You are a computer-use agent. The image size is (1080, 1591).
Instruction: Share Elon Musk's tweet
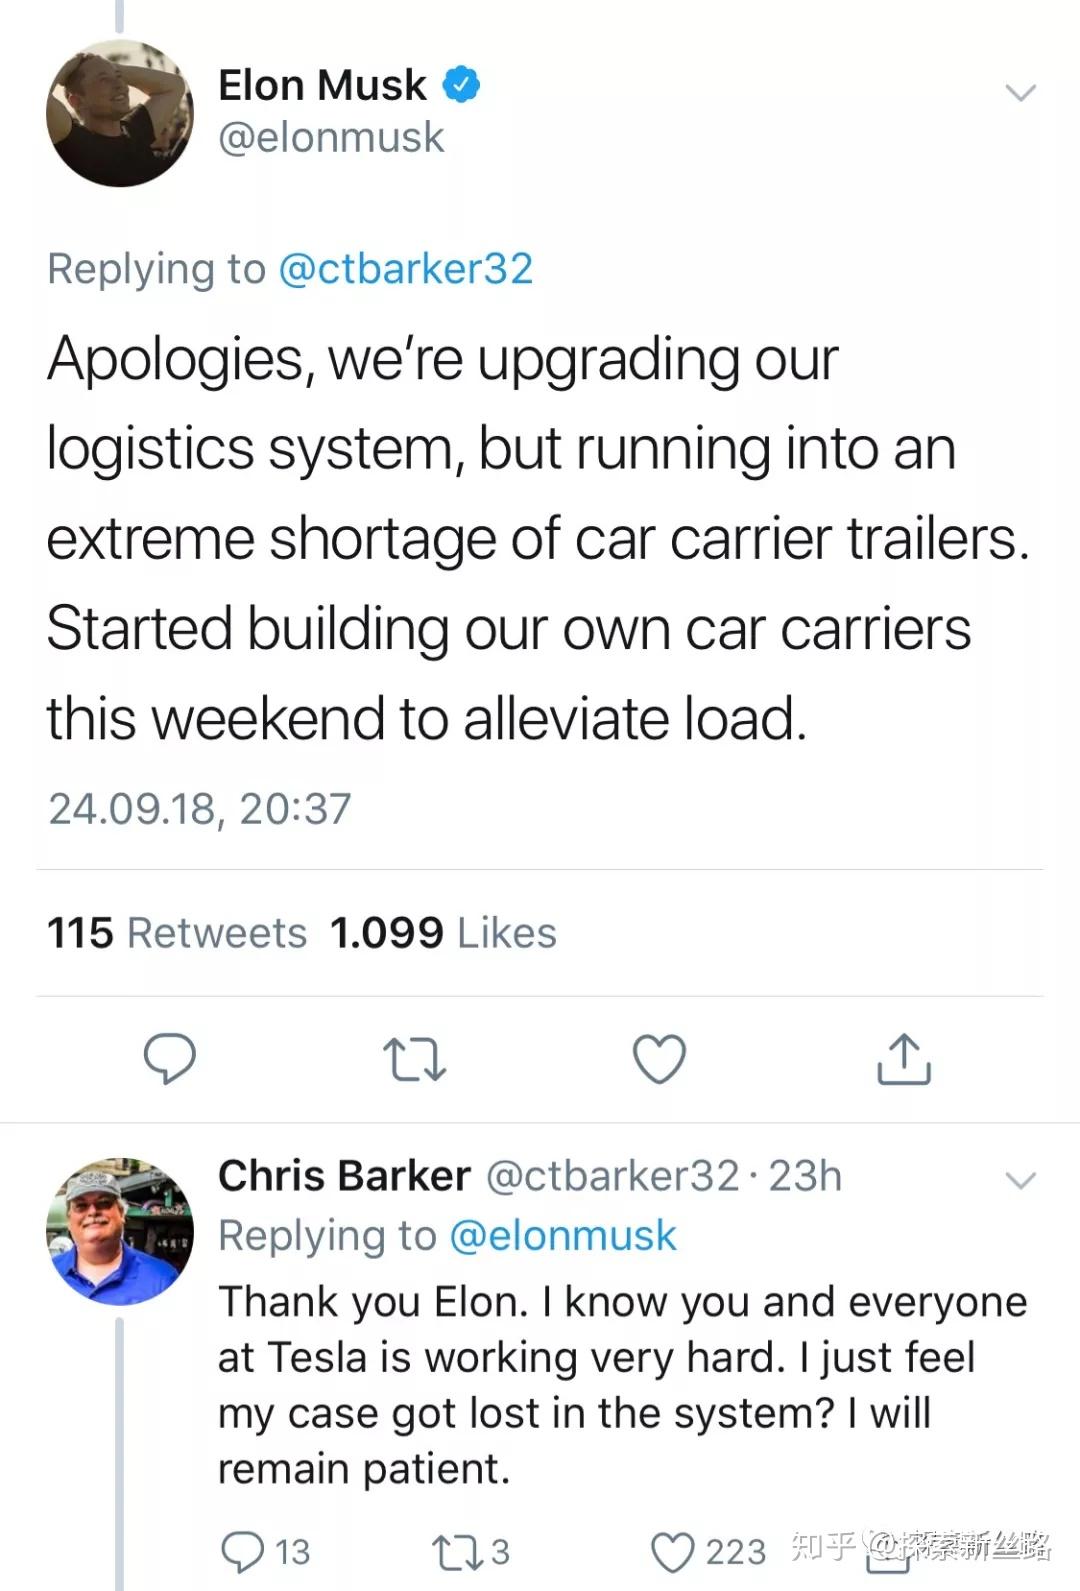click(x=904, y=1059)
